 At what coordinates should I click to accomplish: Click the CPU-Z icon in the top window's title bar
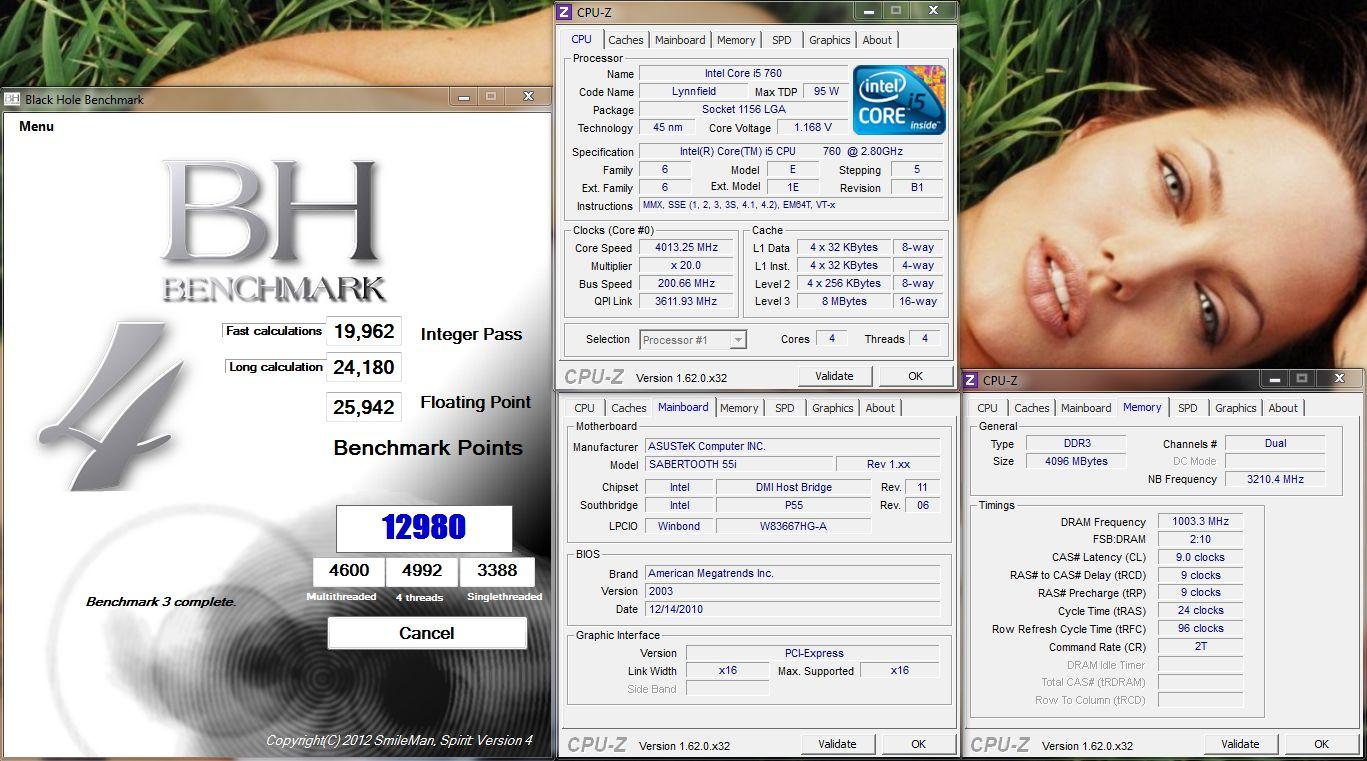(564, 12)
